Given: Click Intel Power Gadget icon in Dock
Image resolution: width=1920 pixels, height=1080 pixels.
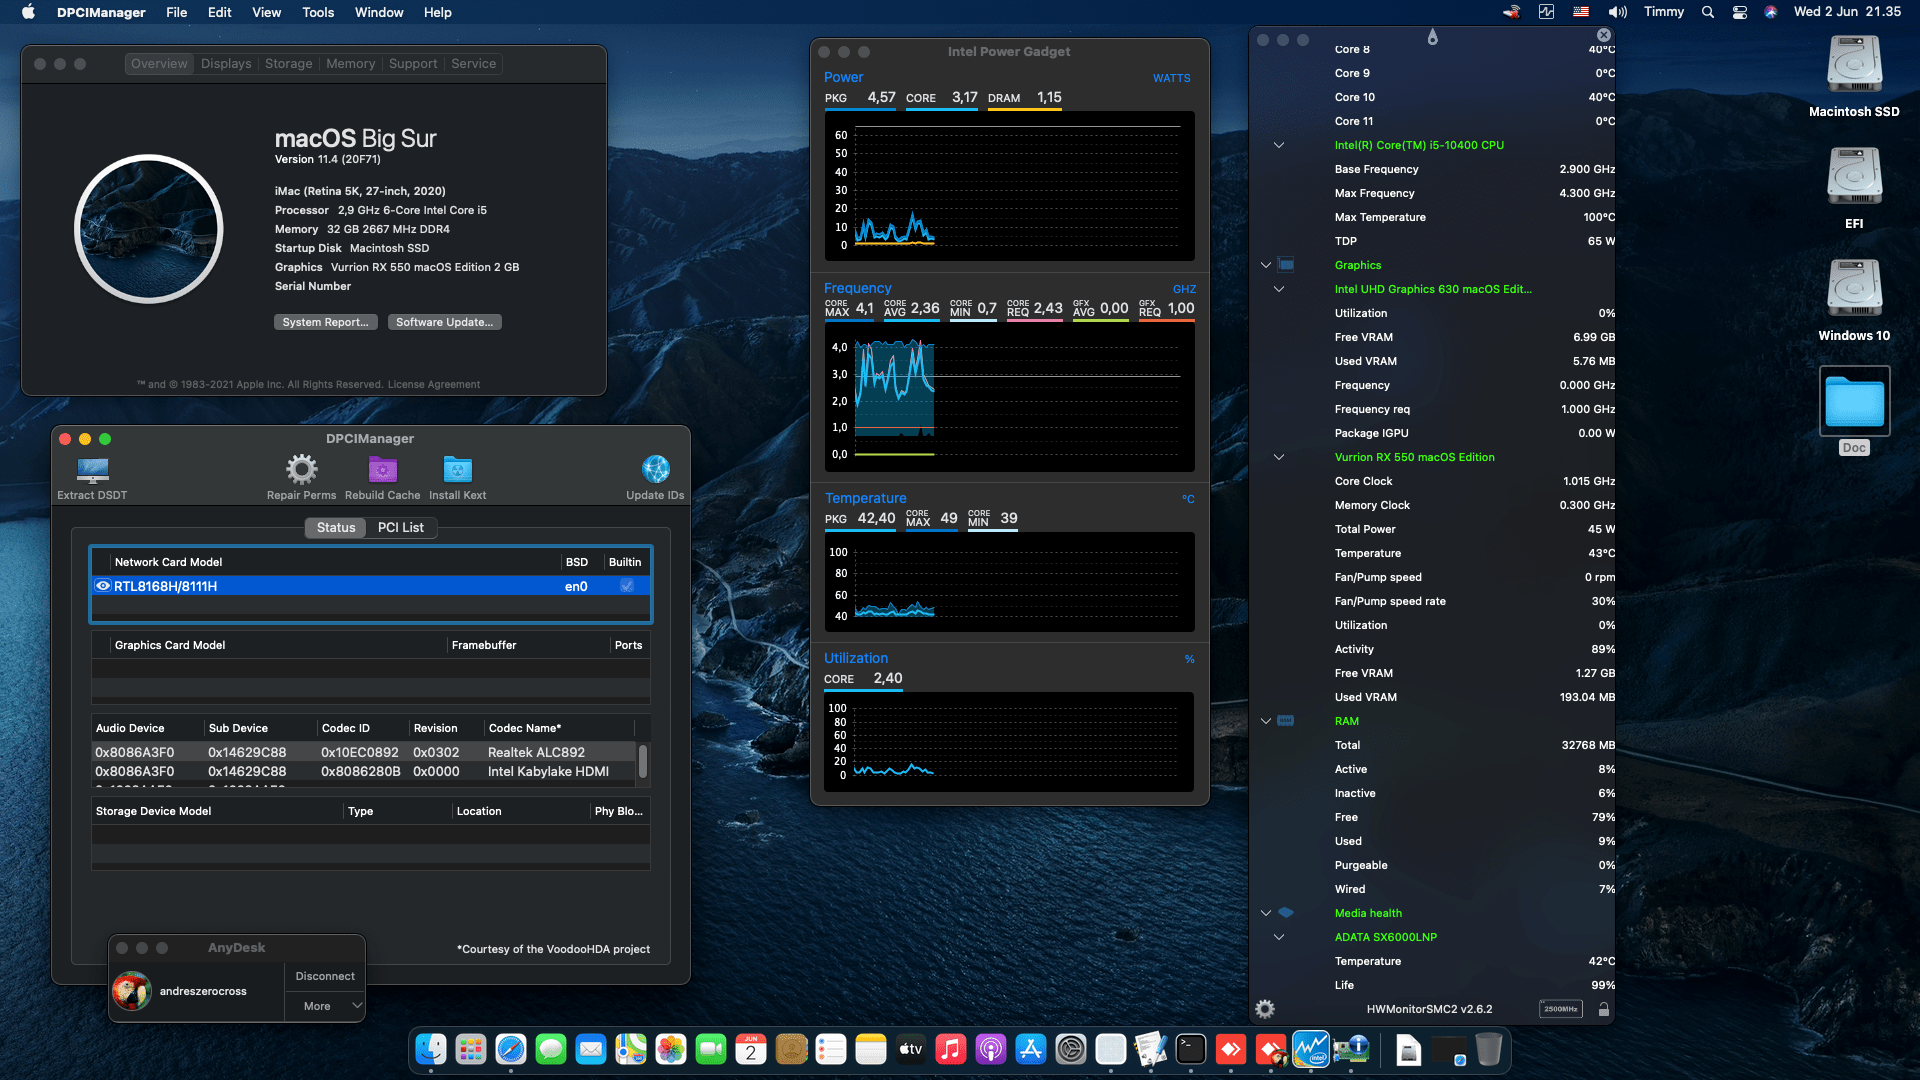Looking at the screenshot, I should [x=1311, y=1049].
